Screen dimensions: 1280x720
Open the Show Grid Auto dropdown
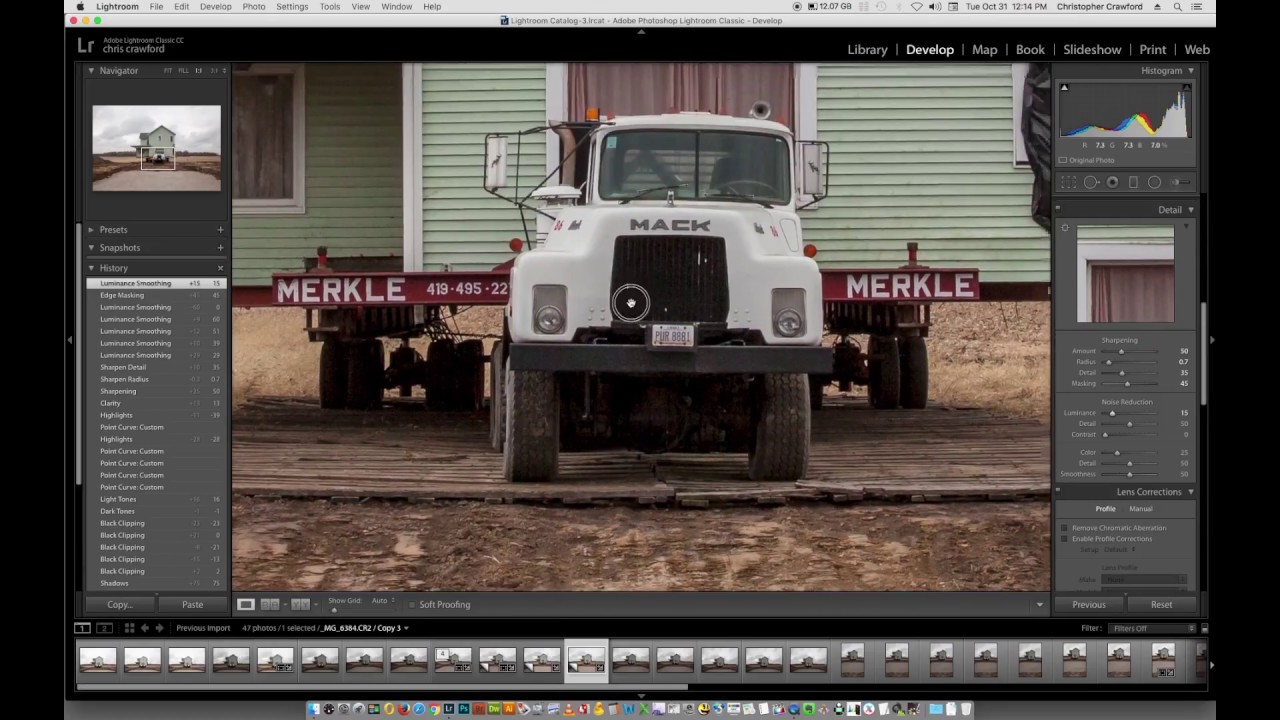pos(384,601)
